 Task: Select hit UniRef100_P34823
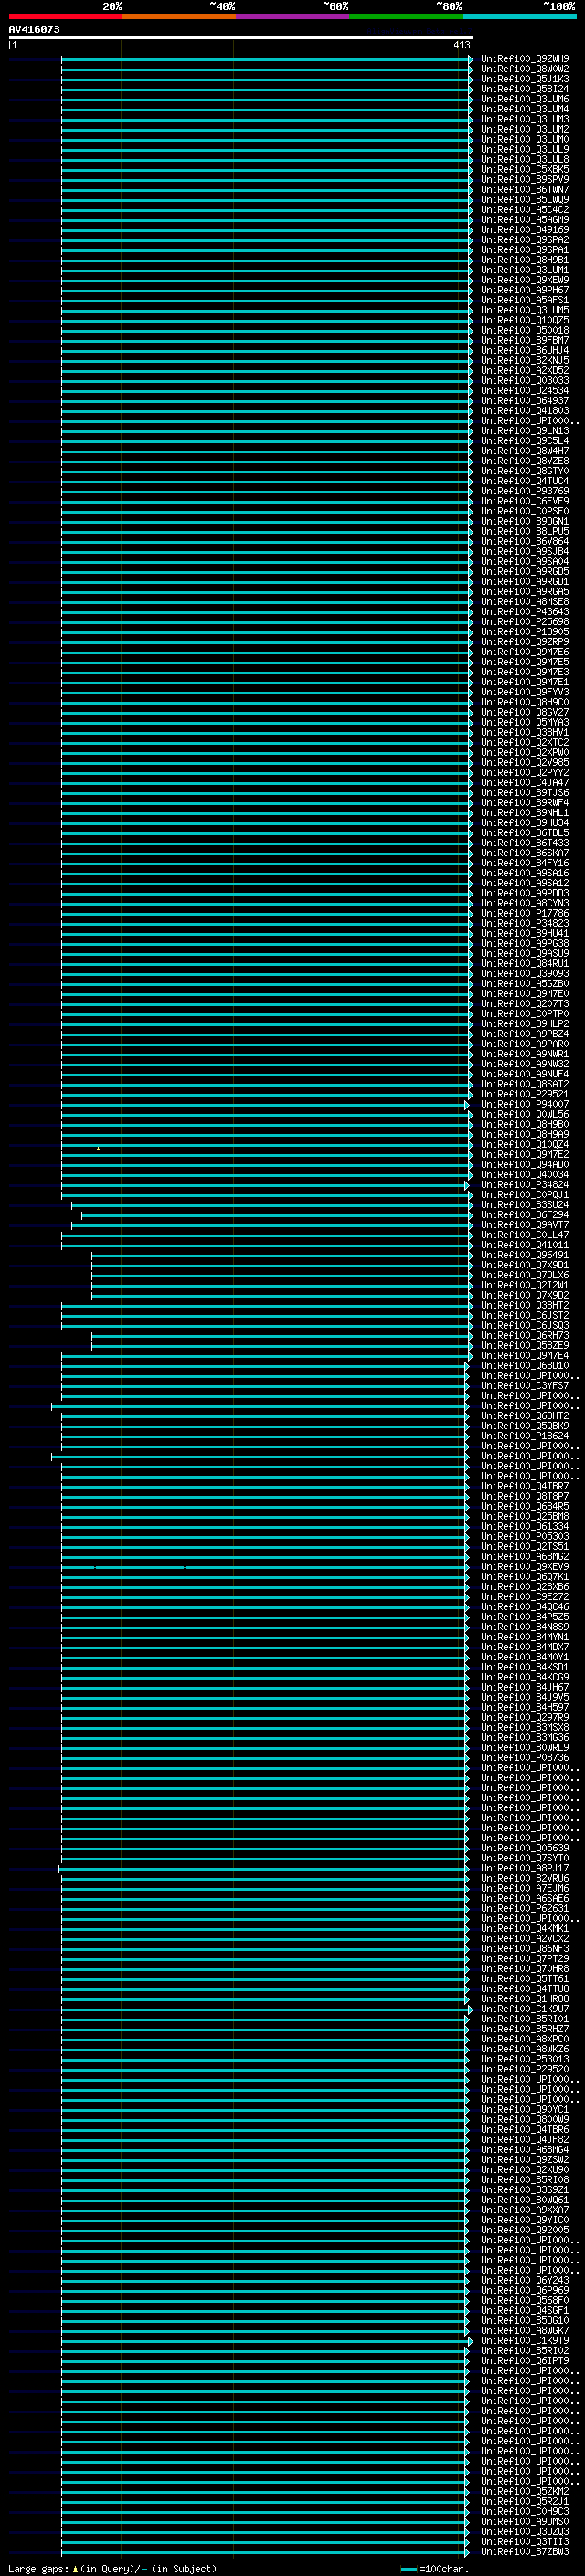point(525,923)
